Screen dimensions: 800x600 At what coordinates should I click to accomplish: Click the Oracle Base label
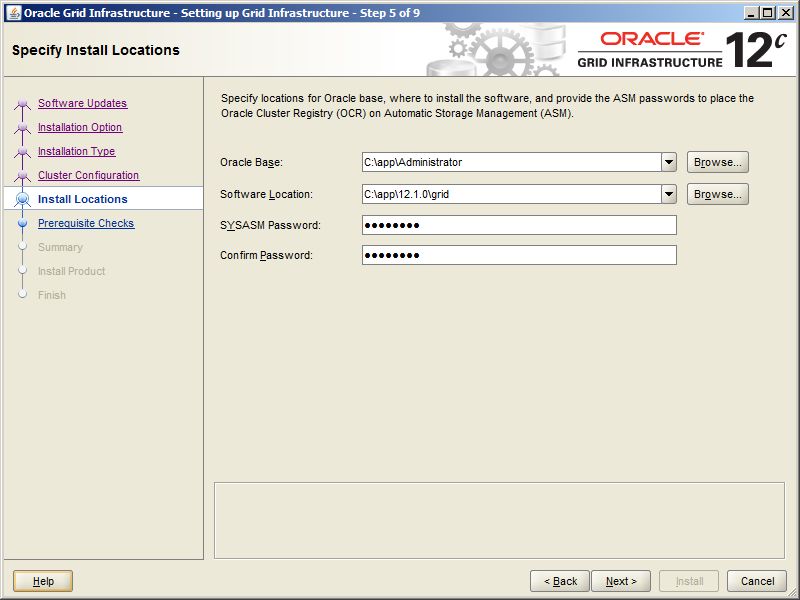tap(251, 162)
